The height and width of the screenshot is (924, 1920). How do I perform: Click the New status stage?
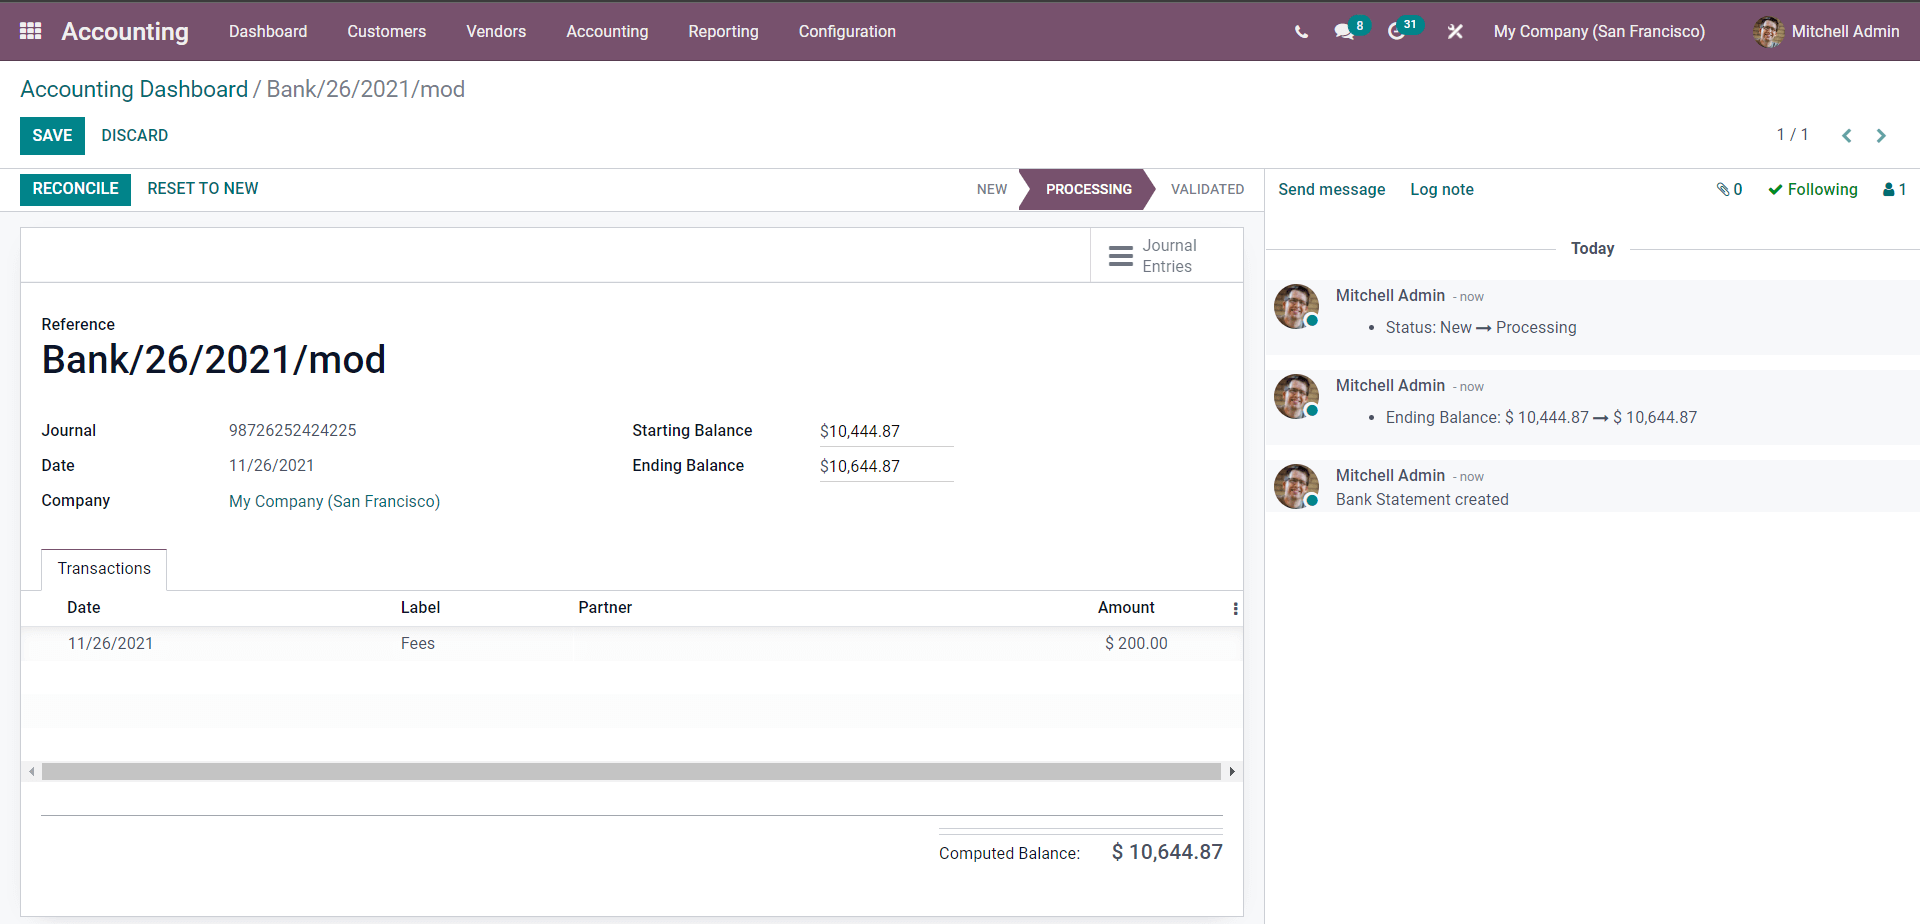[992, 189]
